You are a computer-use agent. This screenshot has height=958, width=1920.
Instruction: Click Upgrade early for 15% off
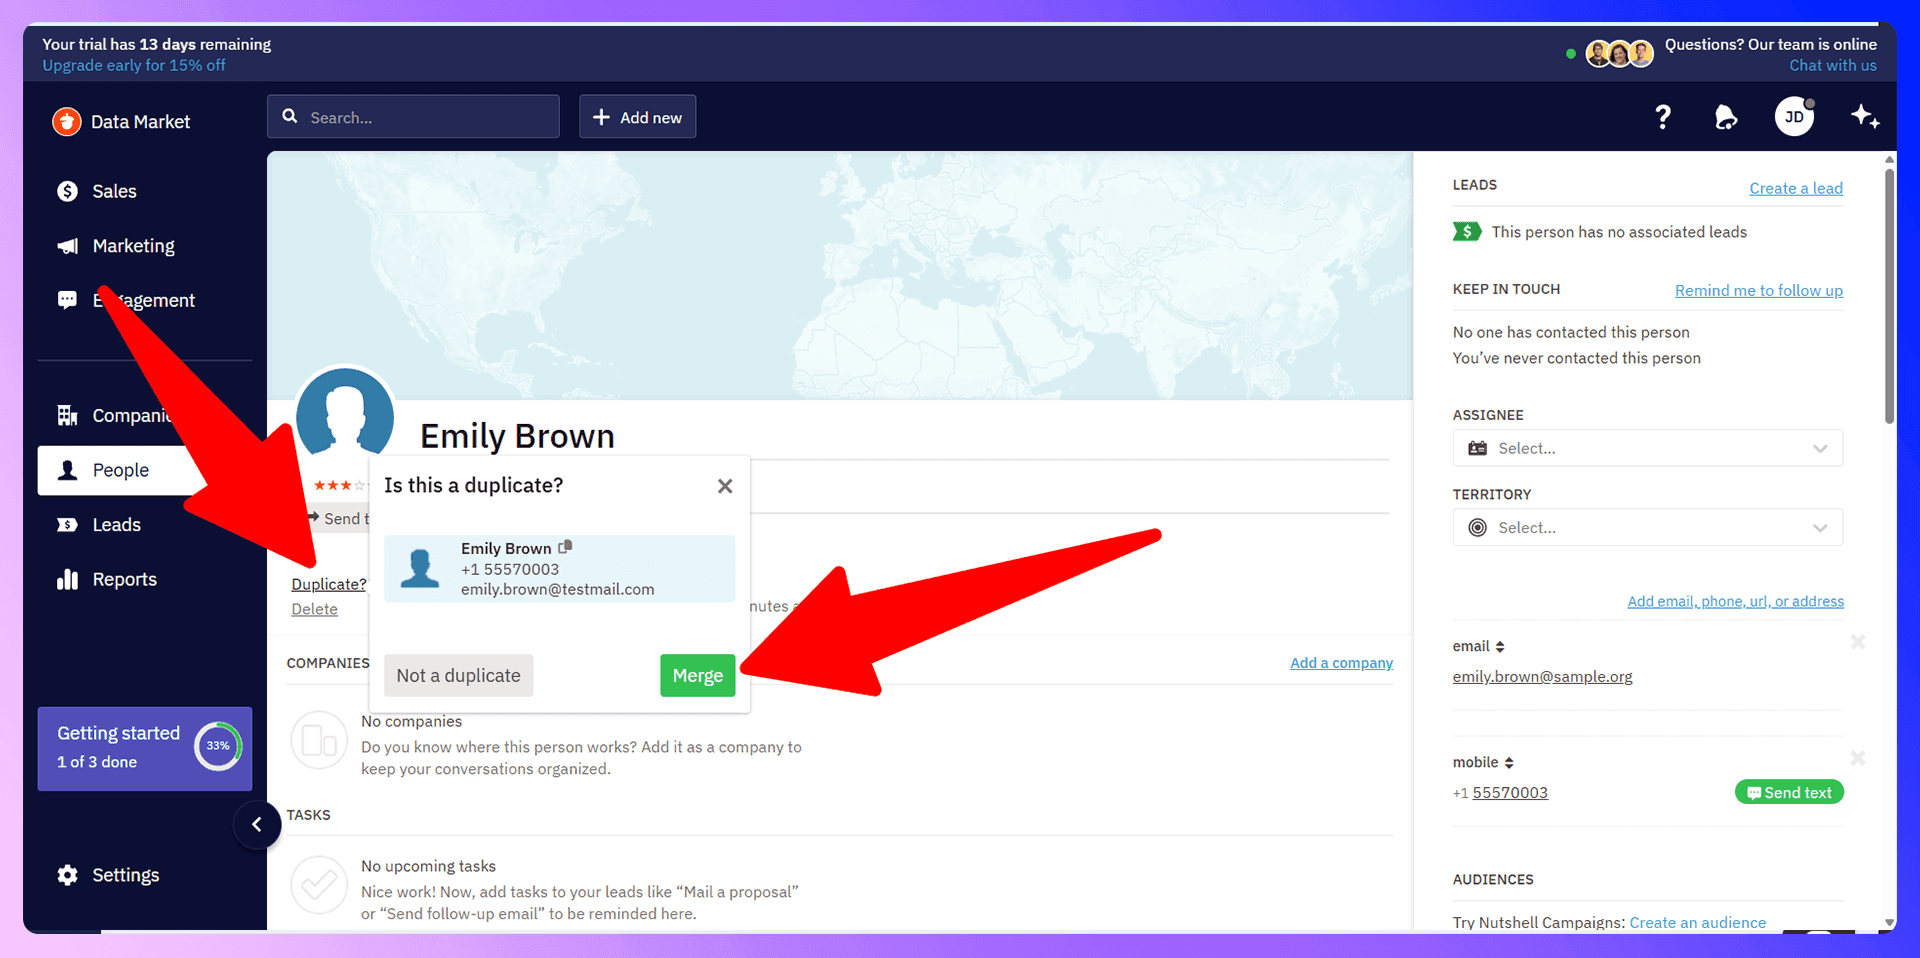134,65
